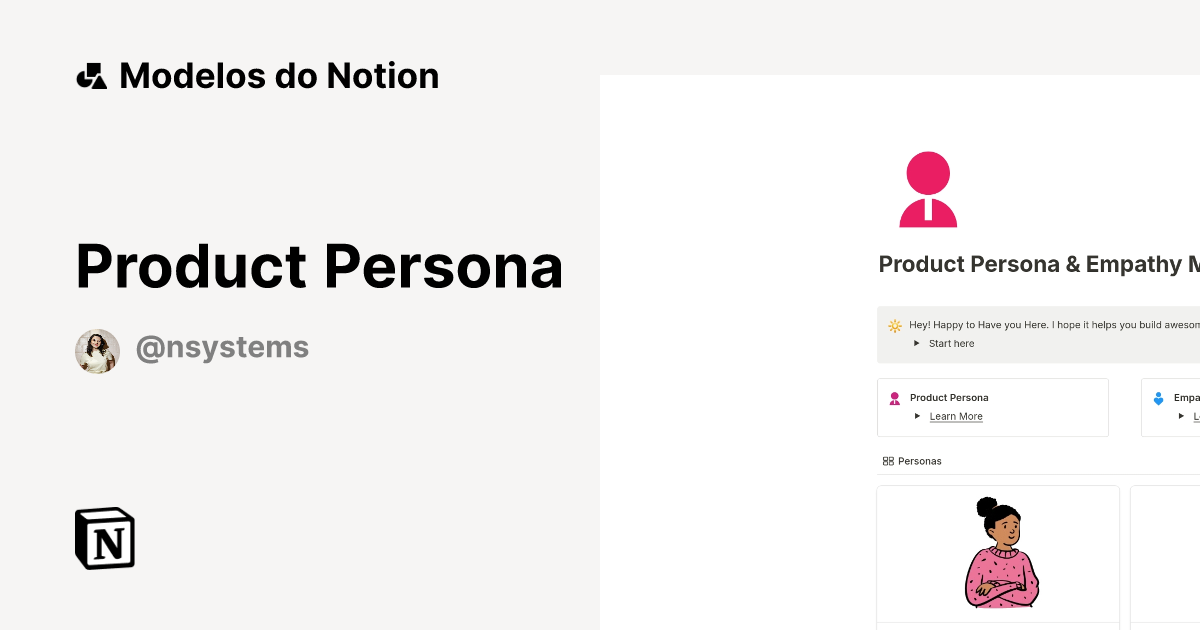Click the Personas section label
1200x630 pixels.
pyautogui.click(x=920, y=461)
